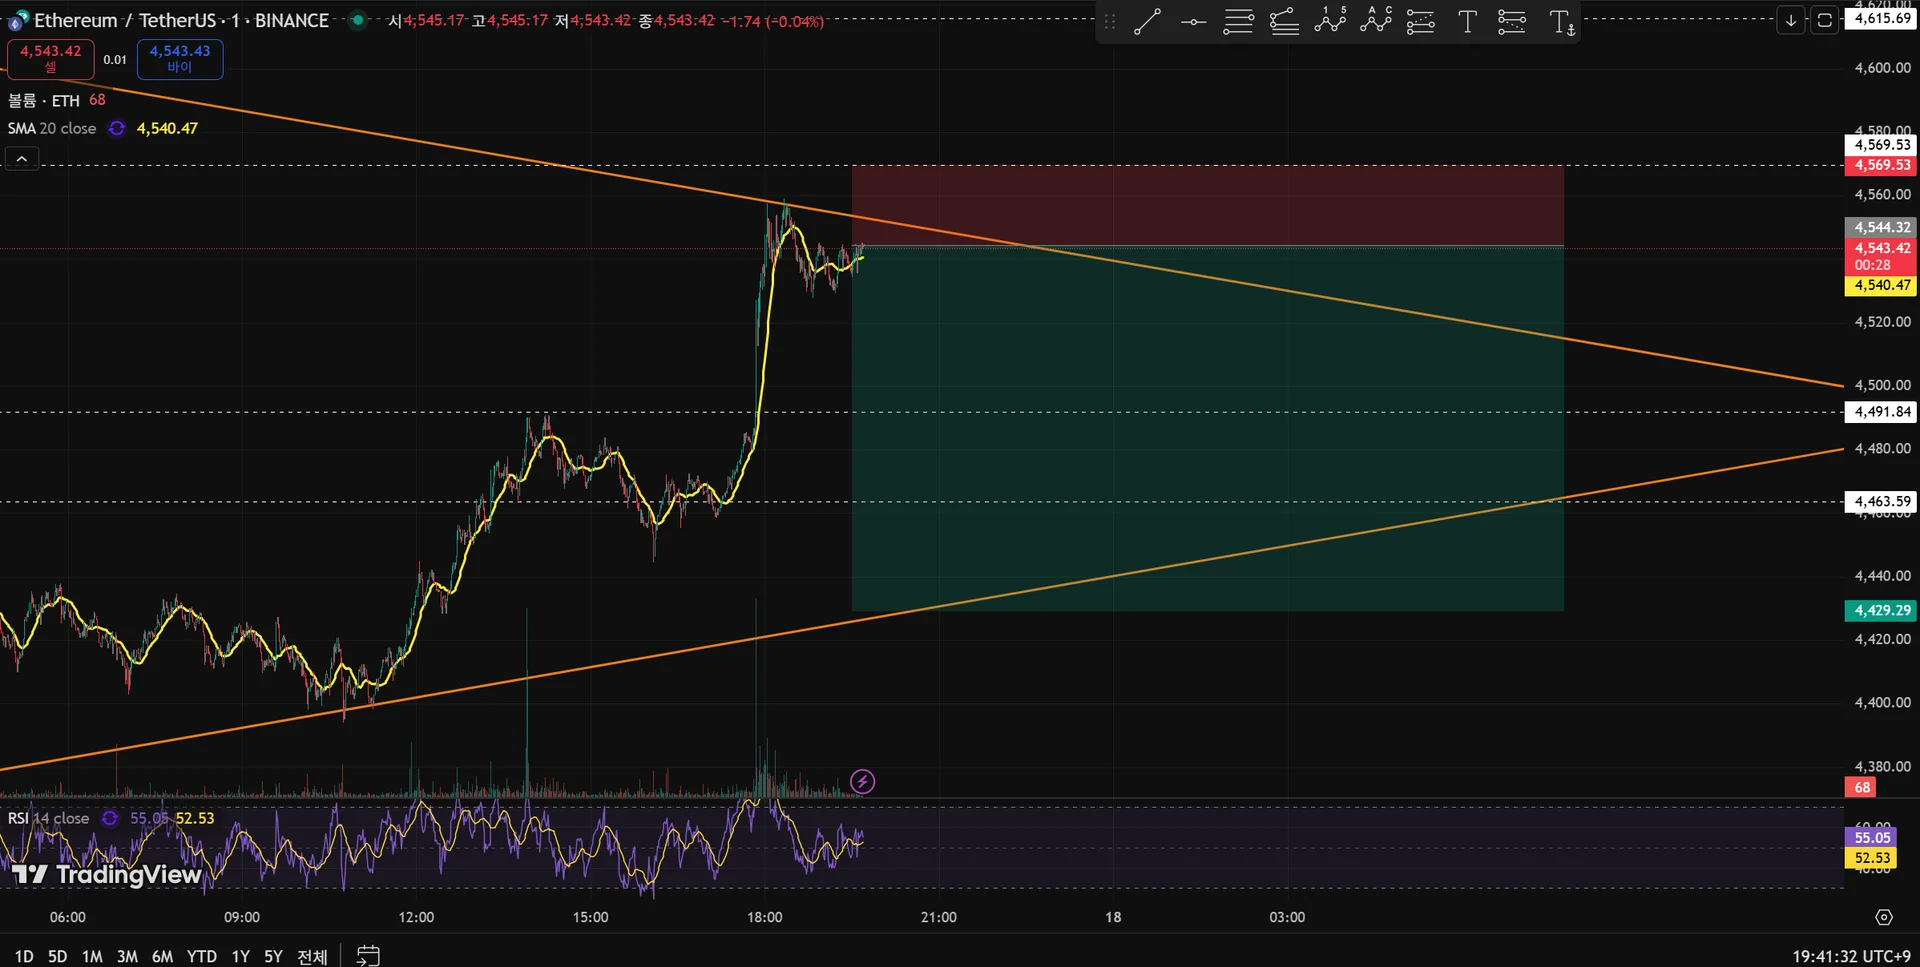Click the SMA 20 close legend label
The height and width of the screenshot is (967, 1920).
[x=52, y=128]
